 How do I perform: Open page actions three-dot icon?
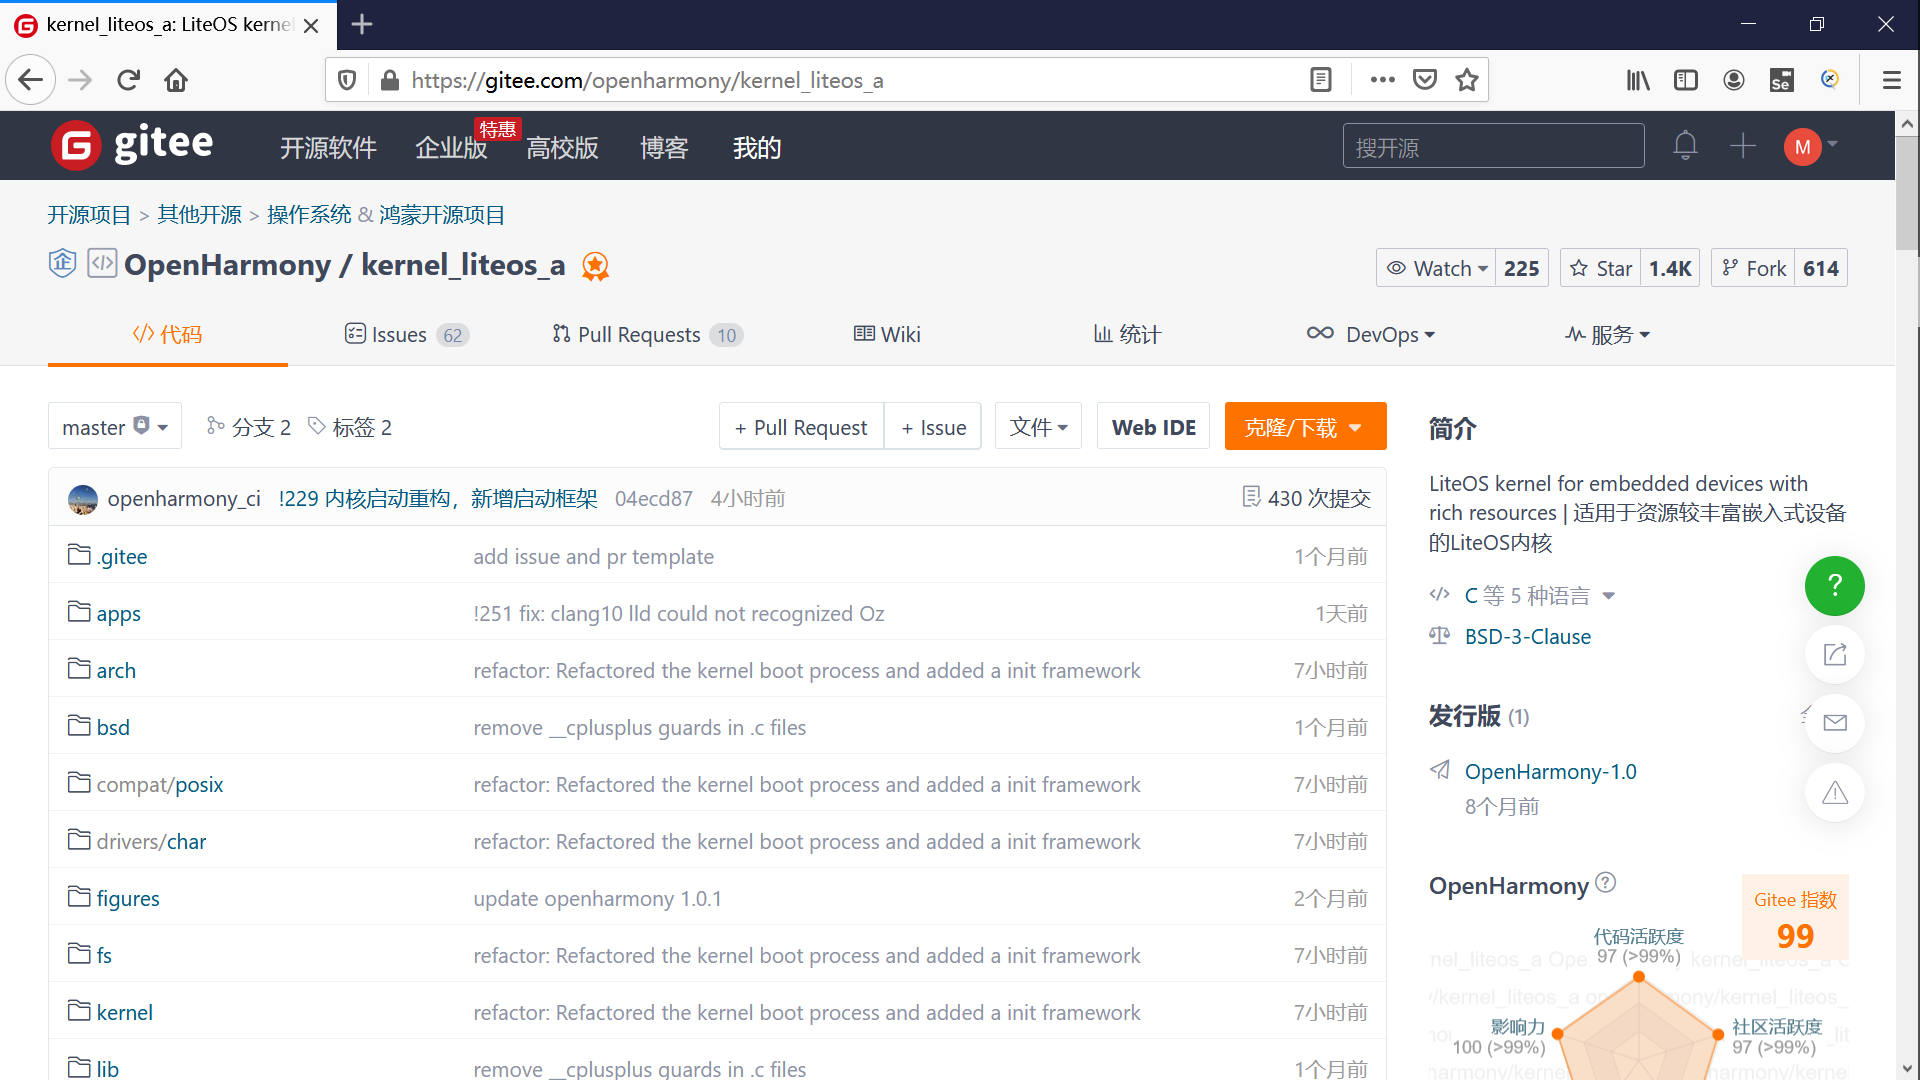1382,80
